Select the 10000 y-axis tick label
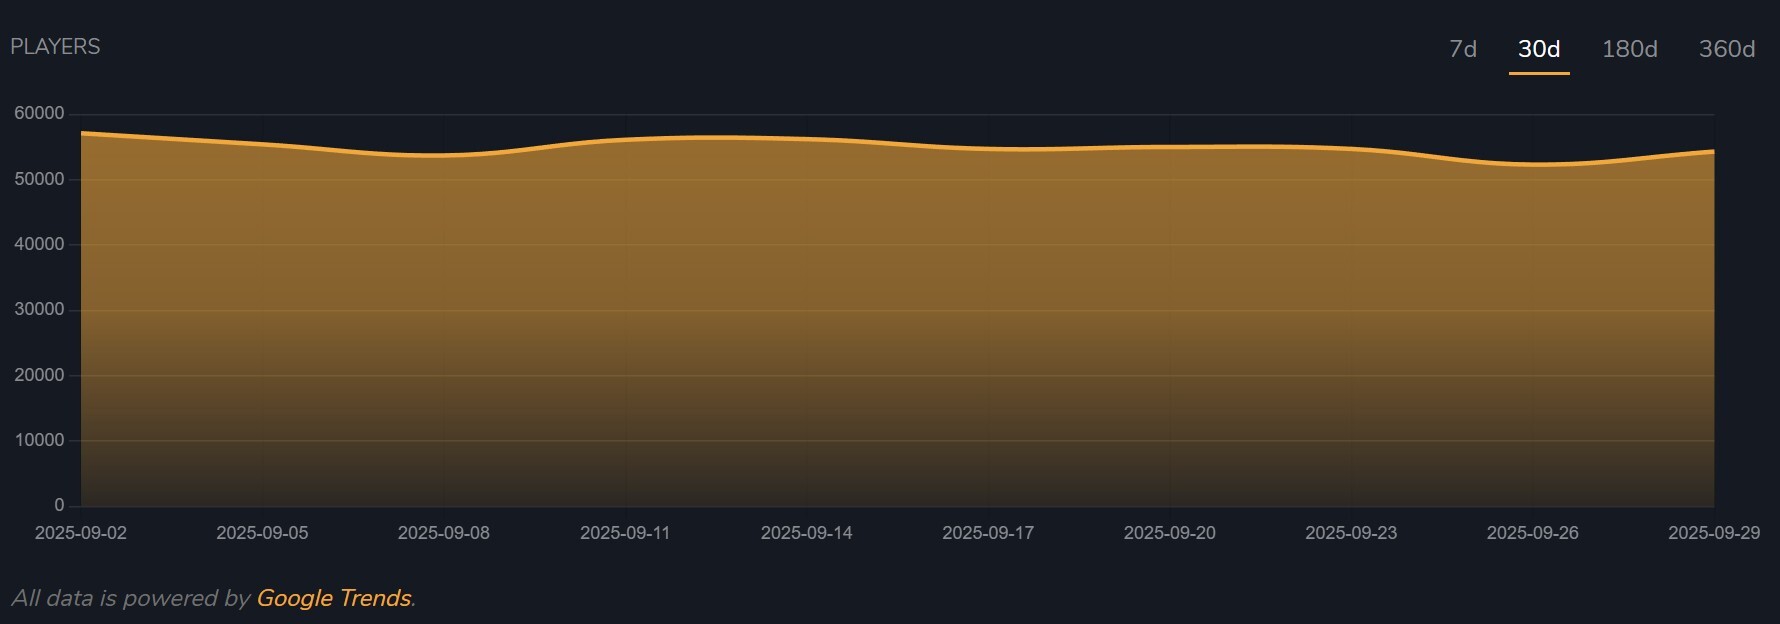 (x=39, y=440)
